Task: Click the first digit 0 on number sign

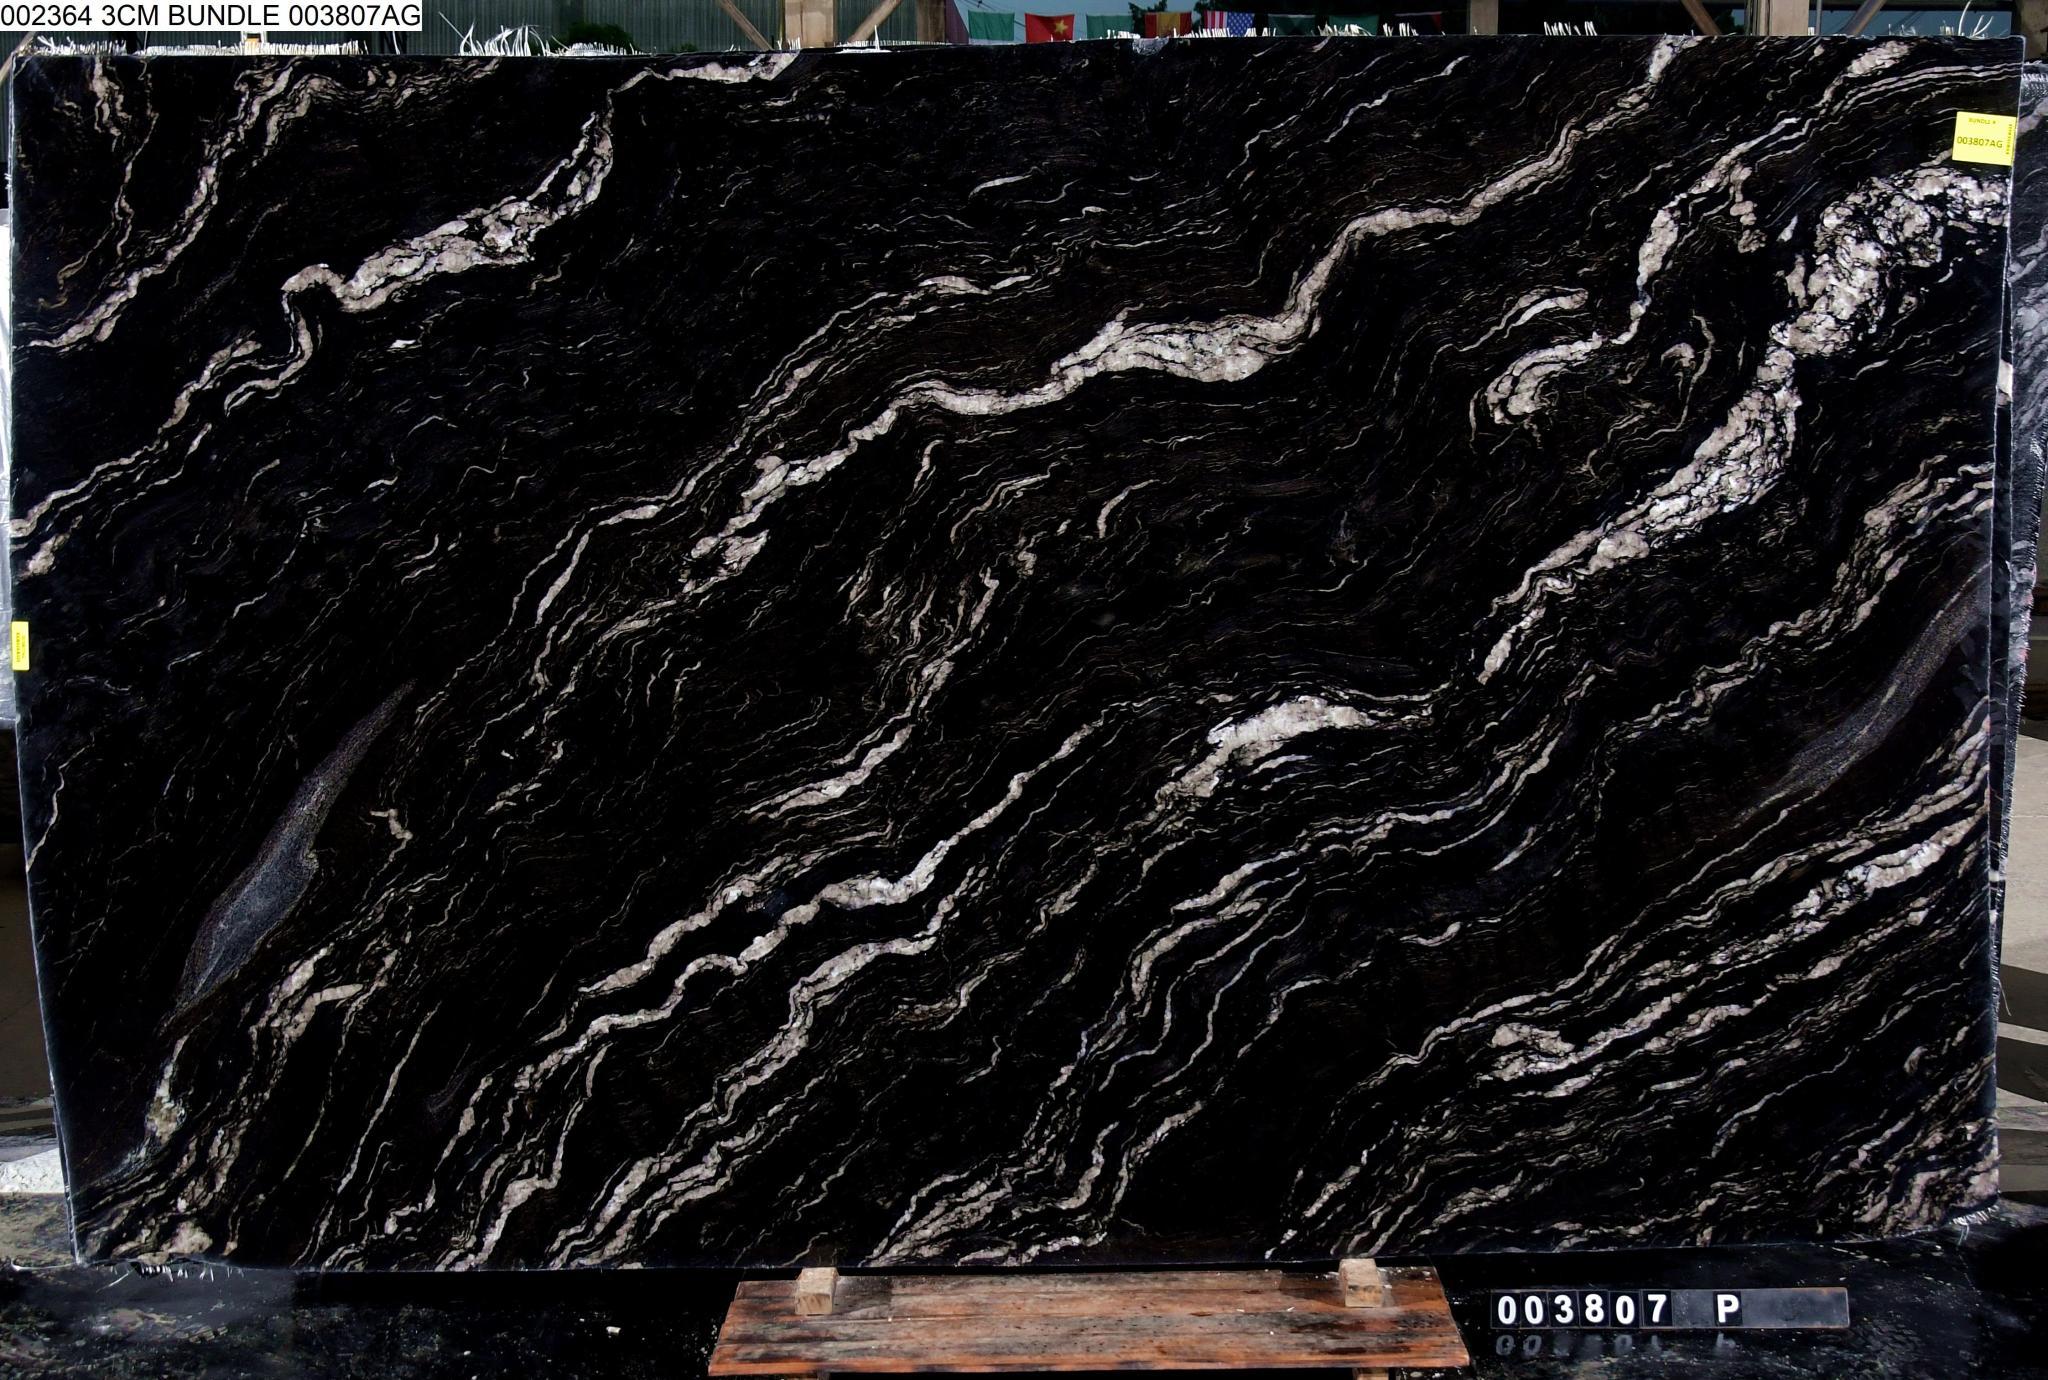Action: point(1507,1309)
